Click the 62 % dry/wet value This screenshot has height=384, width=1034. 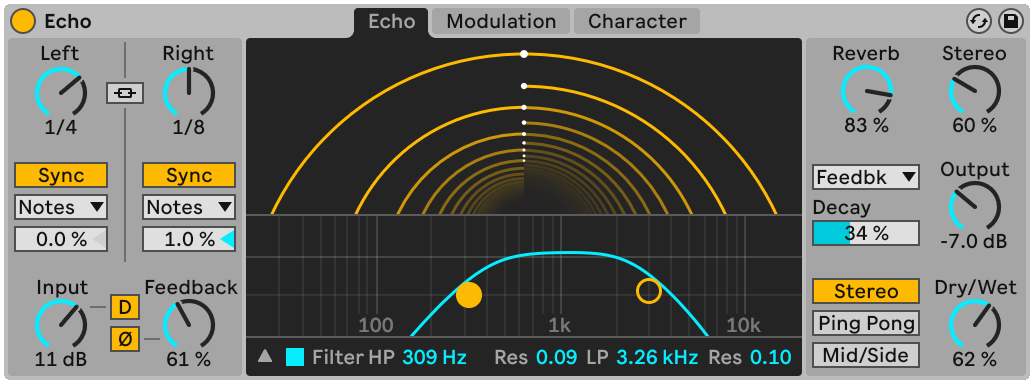coord(974,359)
